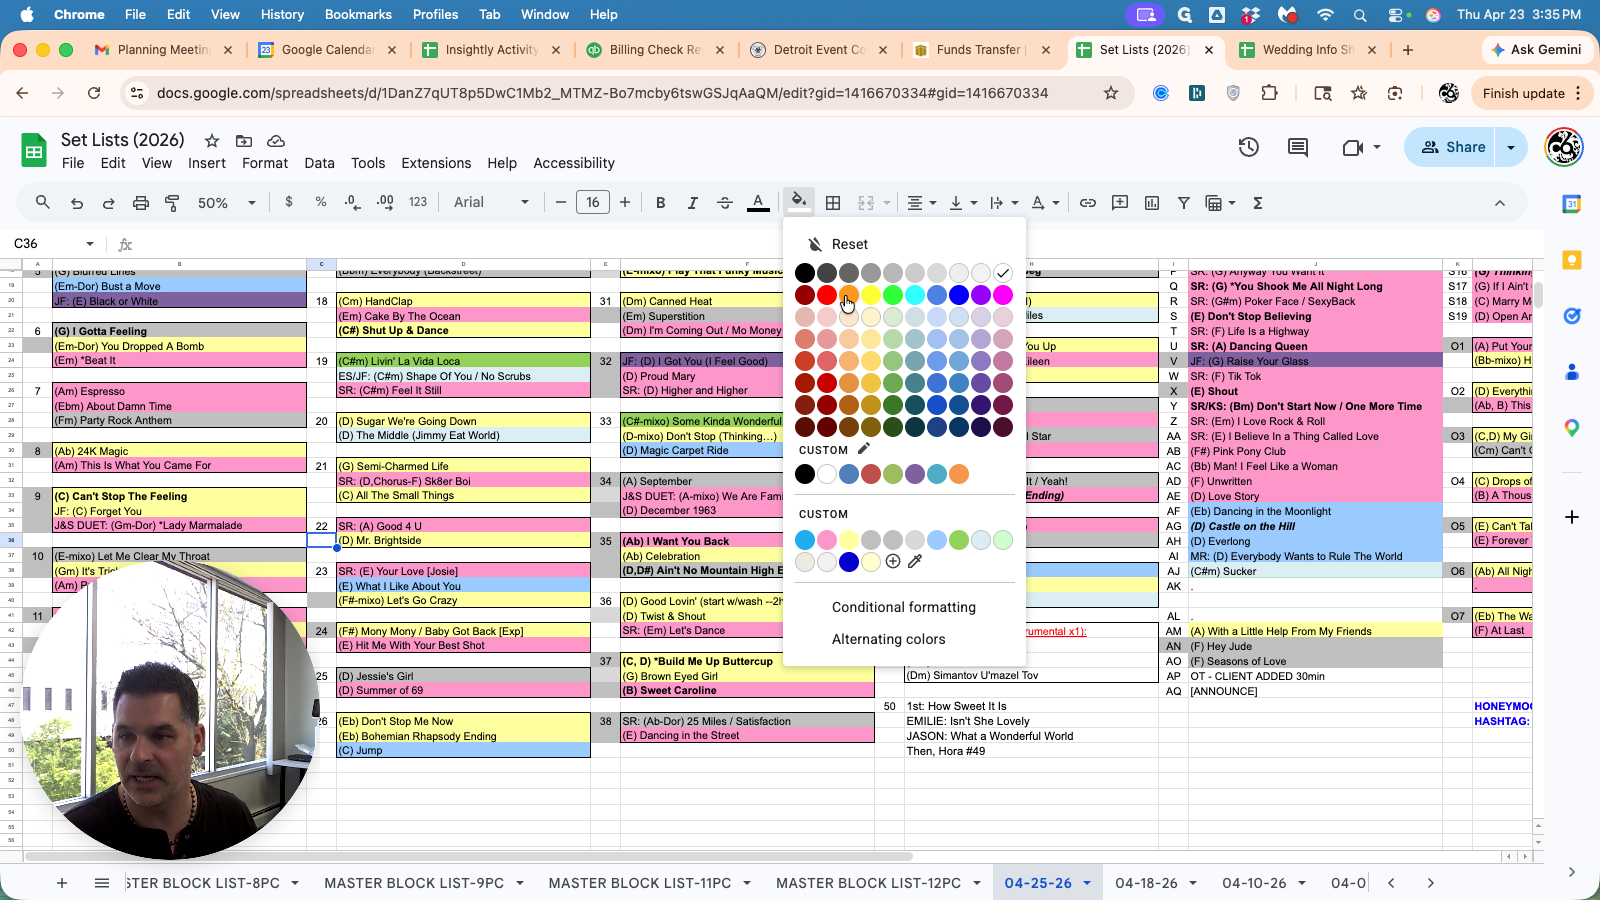
Task: Toggle strikethrough formatting
Action: tap(725, 203)
